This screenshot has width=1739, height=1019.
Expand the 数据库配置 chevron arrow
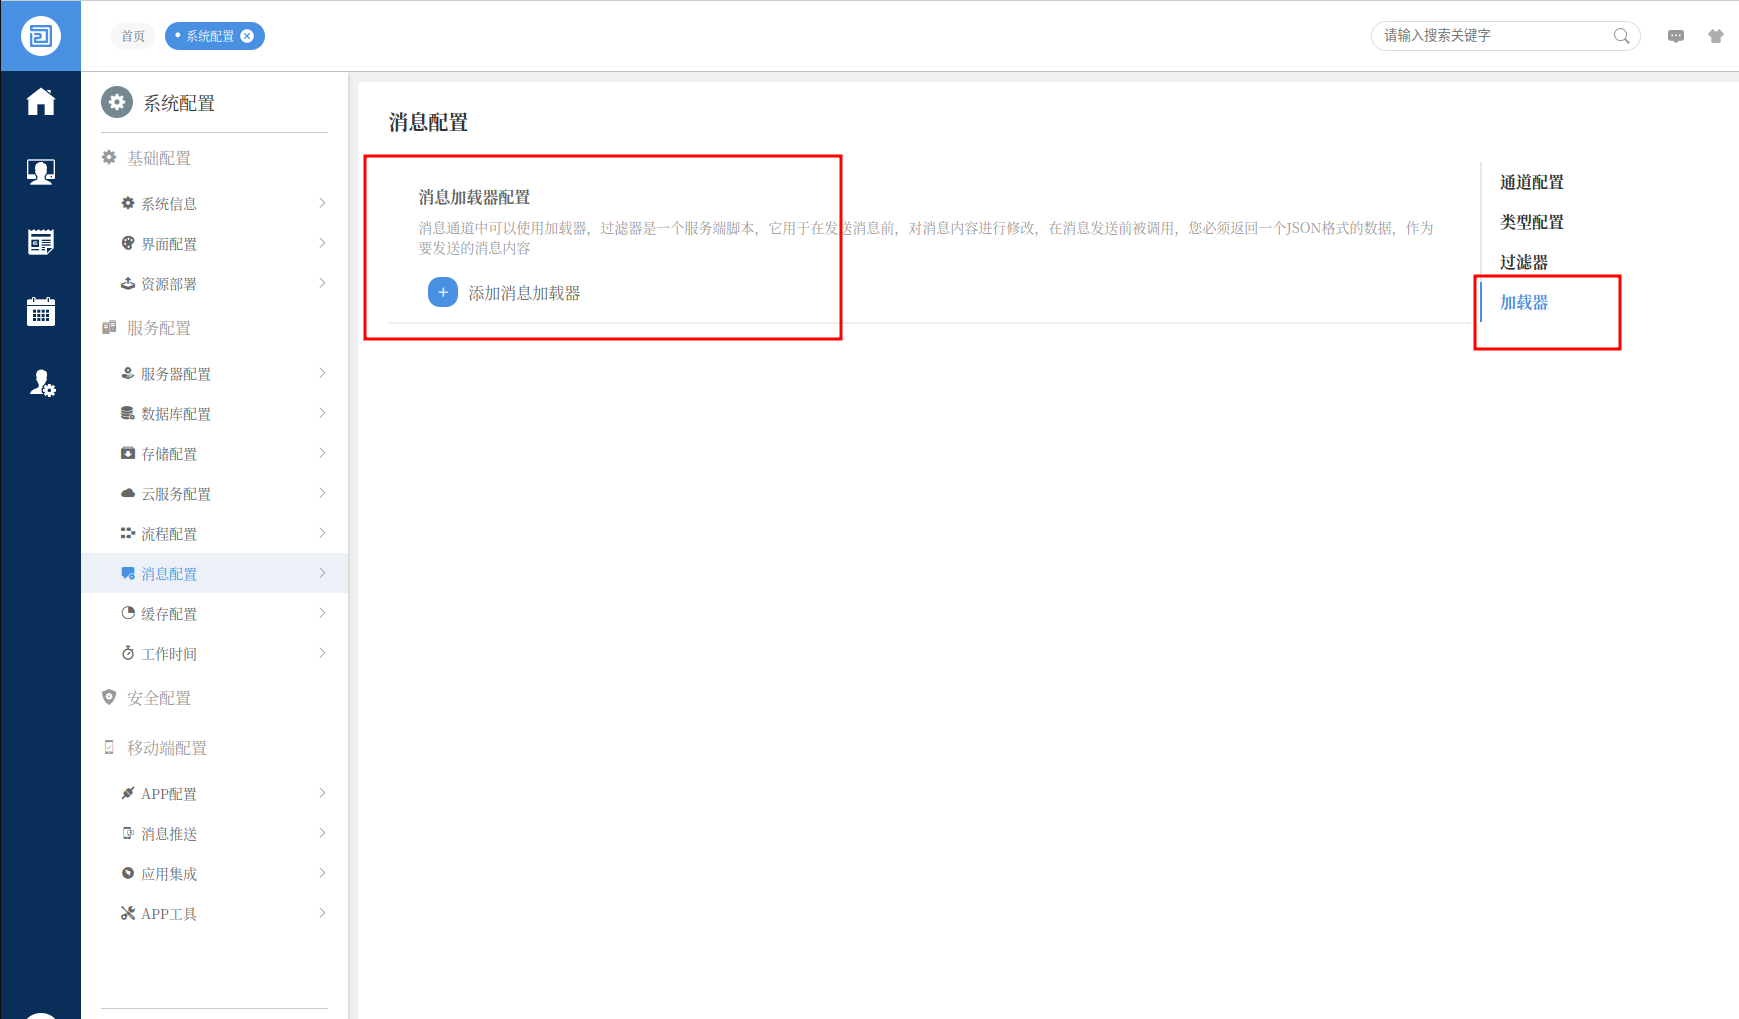[x=322, y=413]
